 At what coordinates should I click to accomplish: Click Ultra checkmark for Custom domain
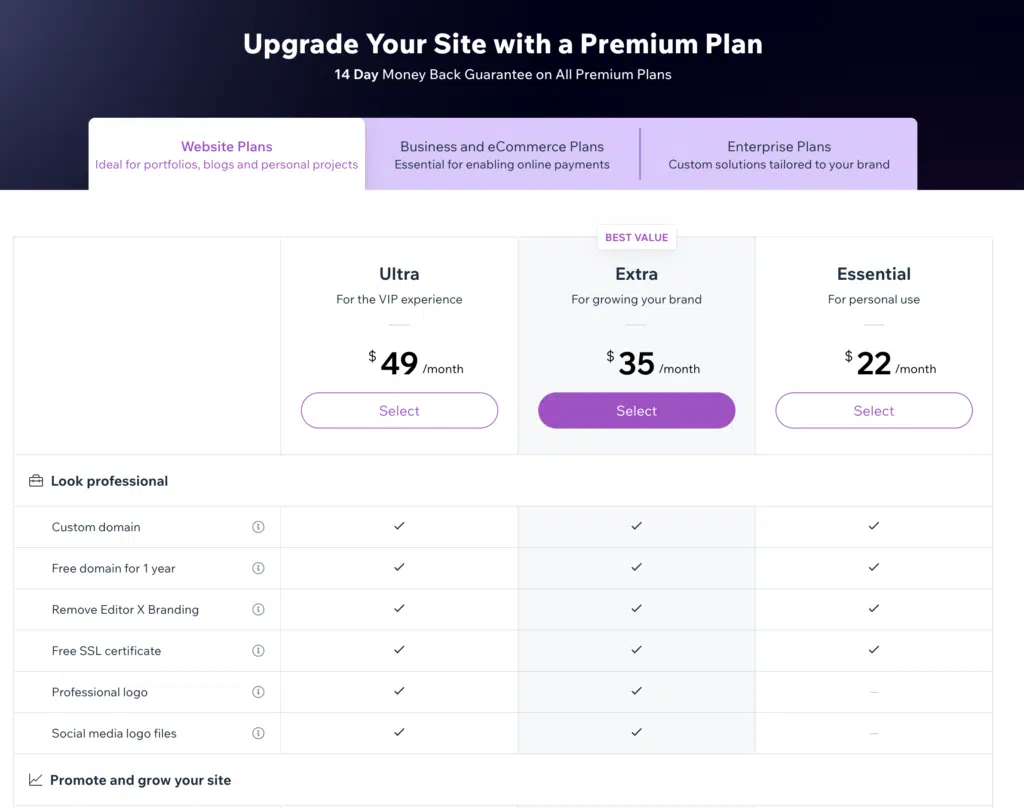coord(399,526)
